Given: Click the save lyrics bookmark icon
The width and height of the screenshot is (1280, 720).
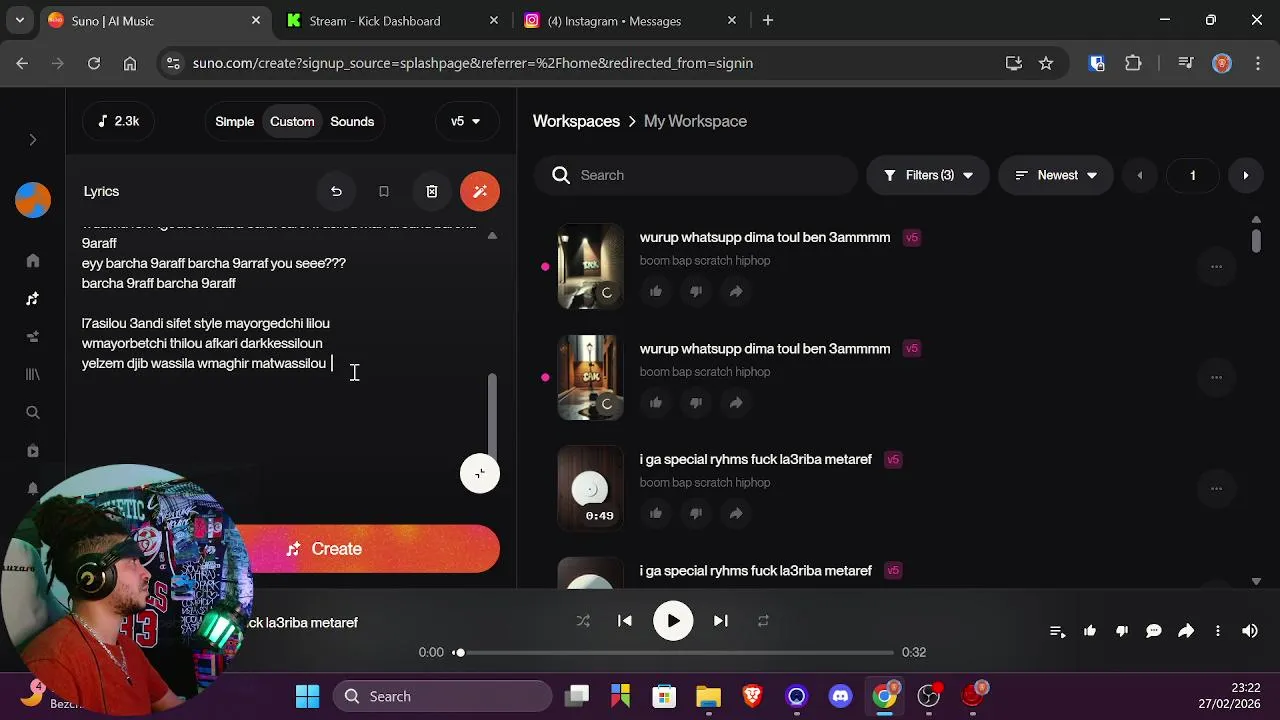Looking at the screenshot, I should 384,191.
